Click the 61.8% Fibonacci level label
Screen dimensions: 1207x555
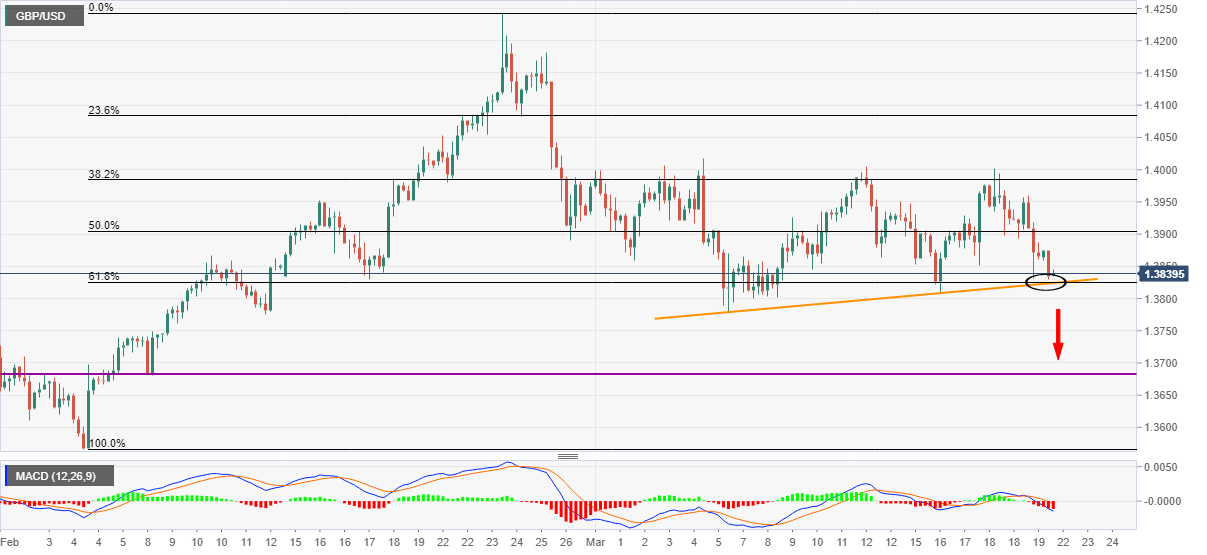click(104, 276)
